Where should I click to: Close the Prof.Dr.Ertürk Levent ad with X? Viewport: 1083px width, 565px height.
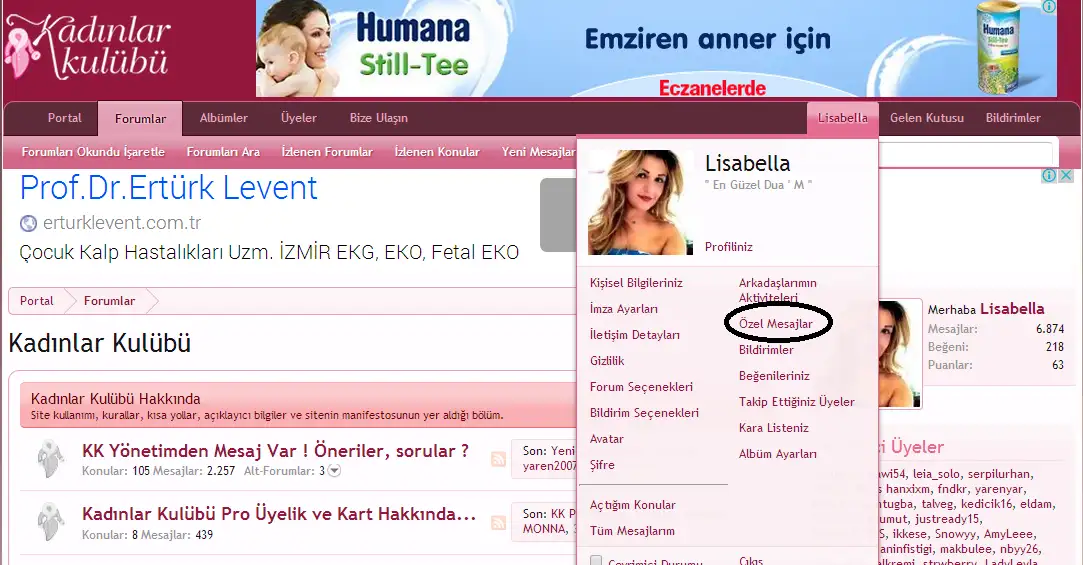tap(1066, 176)
